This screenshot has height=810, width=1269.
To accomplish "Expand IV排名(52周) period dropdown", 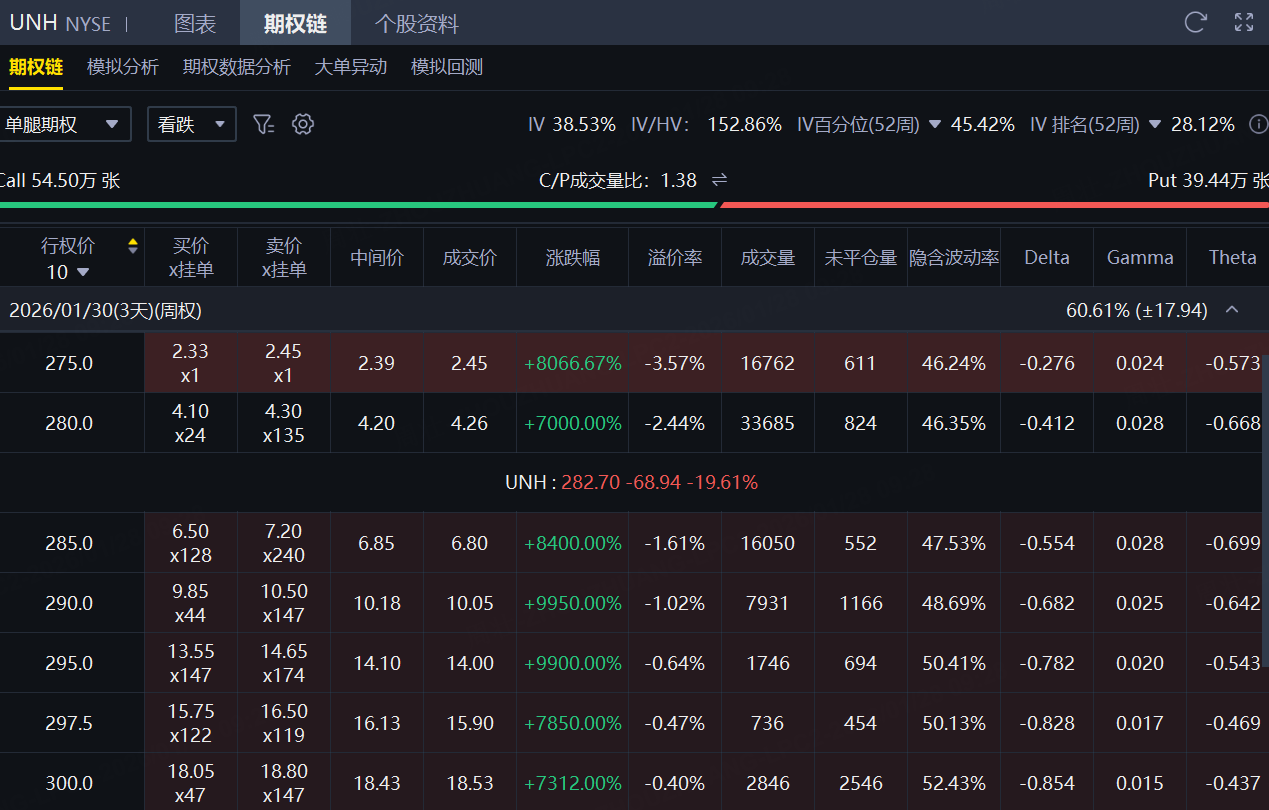I will 1155,125.
